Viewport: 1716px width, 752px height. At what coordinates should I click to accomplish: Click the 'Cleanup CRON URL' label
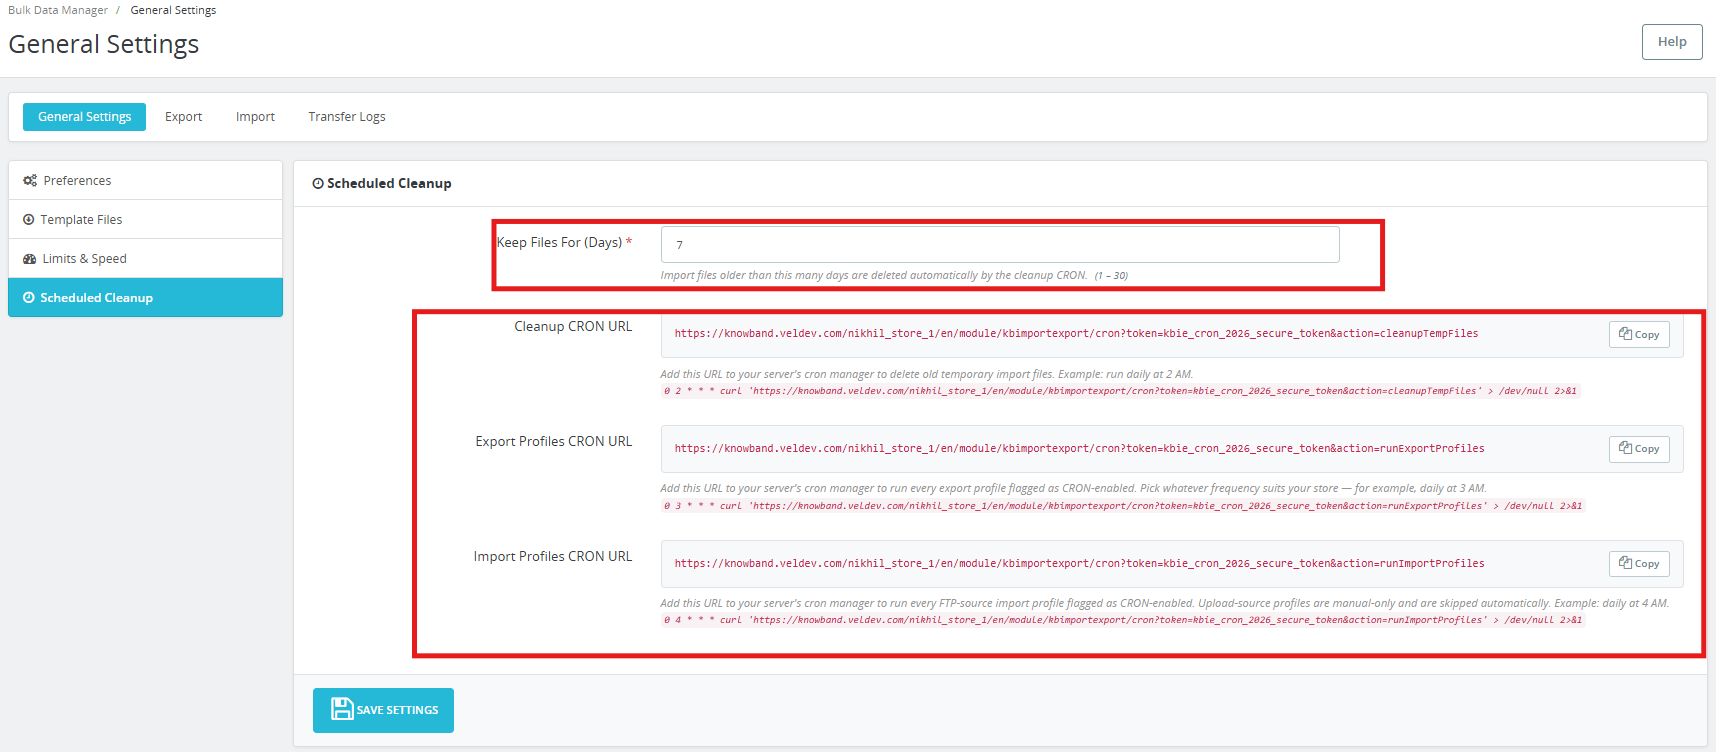click(x=573, y=327)
